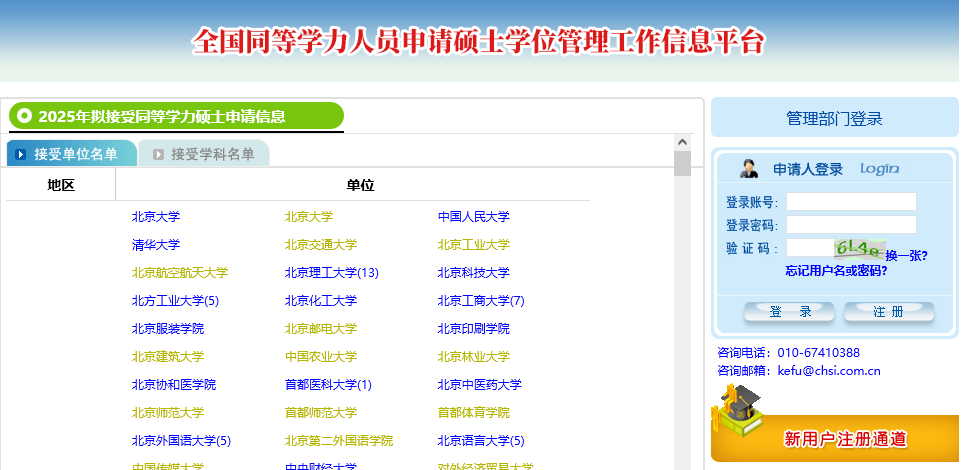Open the 首都体育学院 link
The image size is (966, 470).
pyautogui.click(x=474, y=413)
